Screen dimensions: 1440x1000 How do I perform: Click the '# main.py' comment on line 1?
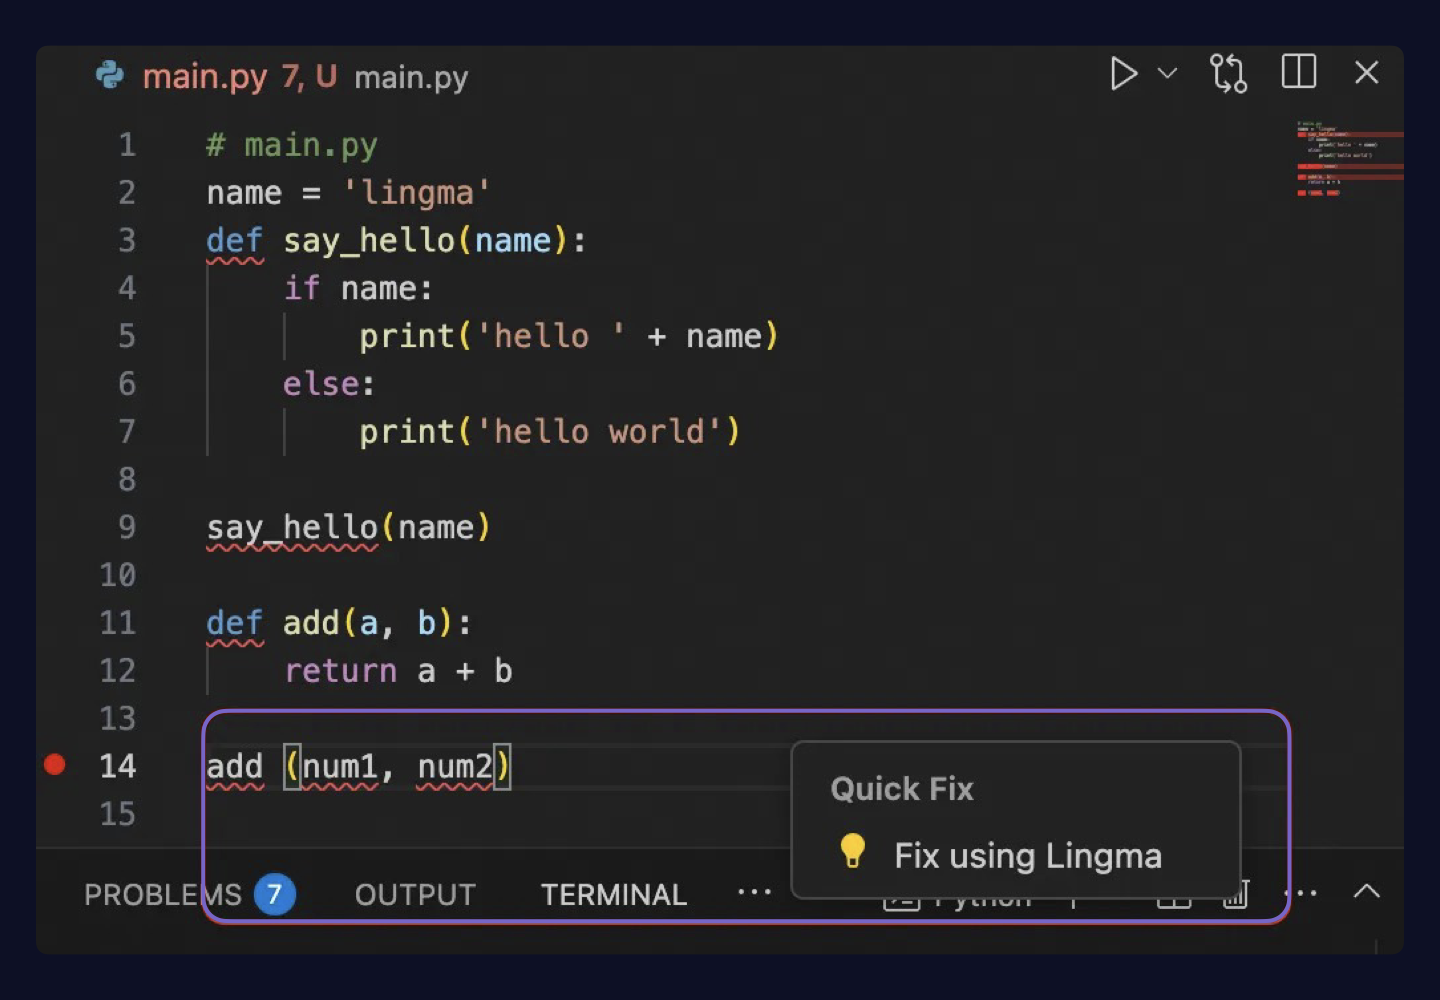[292, 146]
